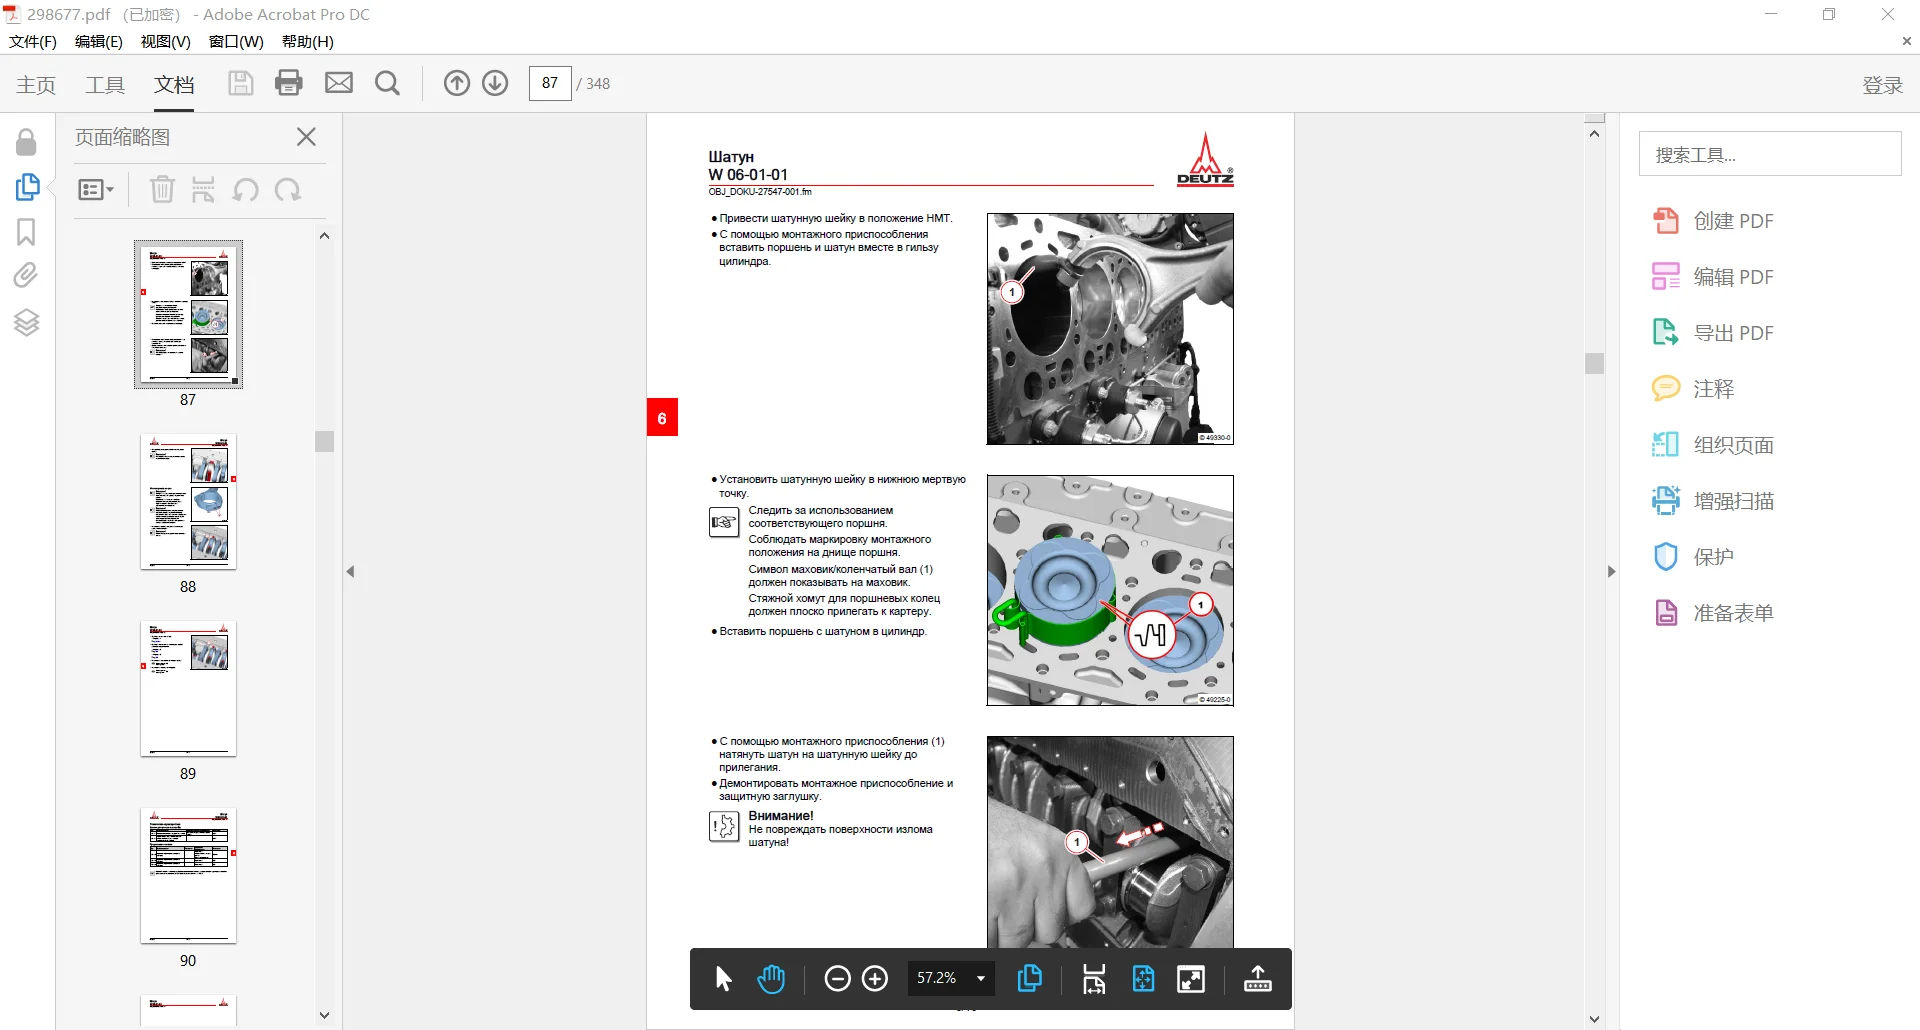Screen dimensions: 1920x1030
Task: Open the 注释 comment tool
Action: pyautogui.click(x=1693, y=389)
